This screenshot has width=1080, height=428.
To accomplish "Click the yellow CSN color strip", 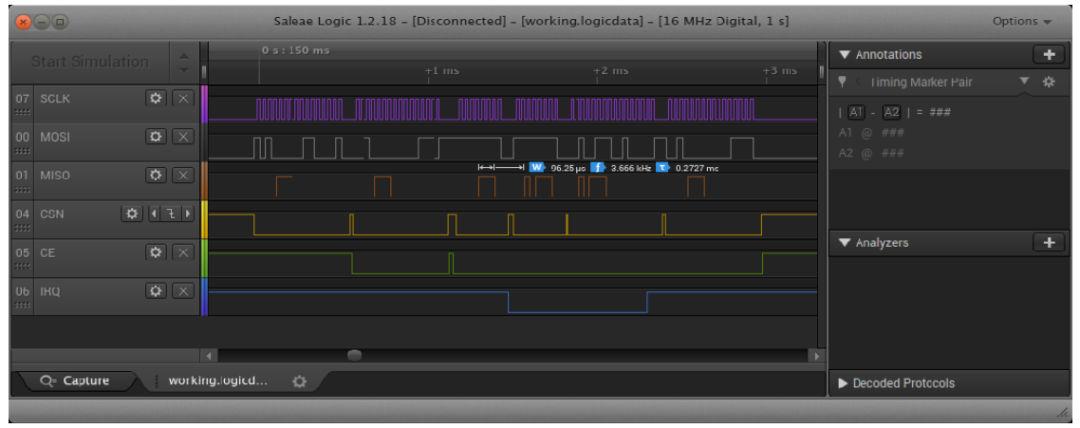I will (x=204, y=219).
